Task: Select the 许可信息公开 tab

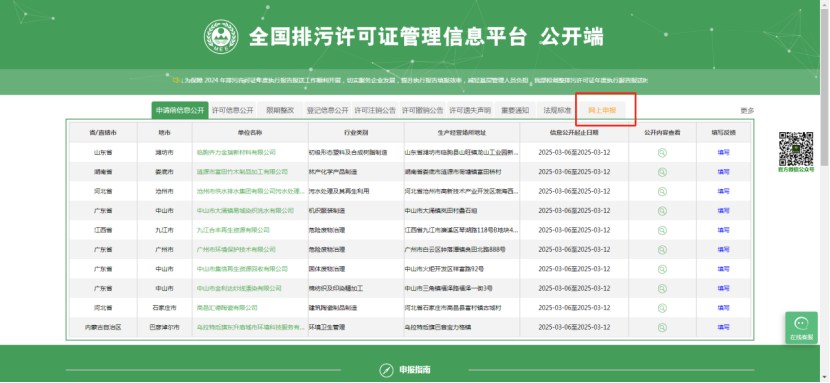Action: pyautogui.click(x=233, y=111)
